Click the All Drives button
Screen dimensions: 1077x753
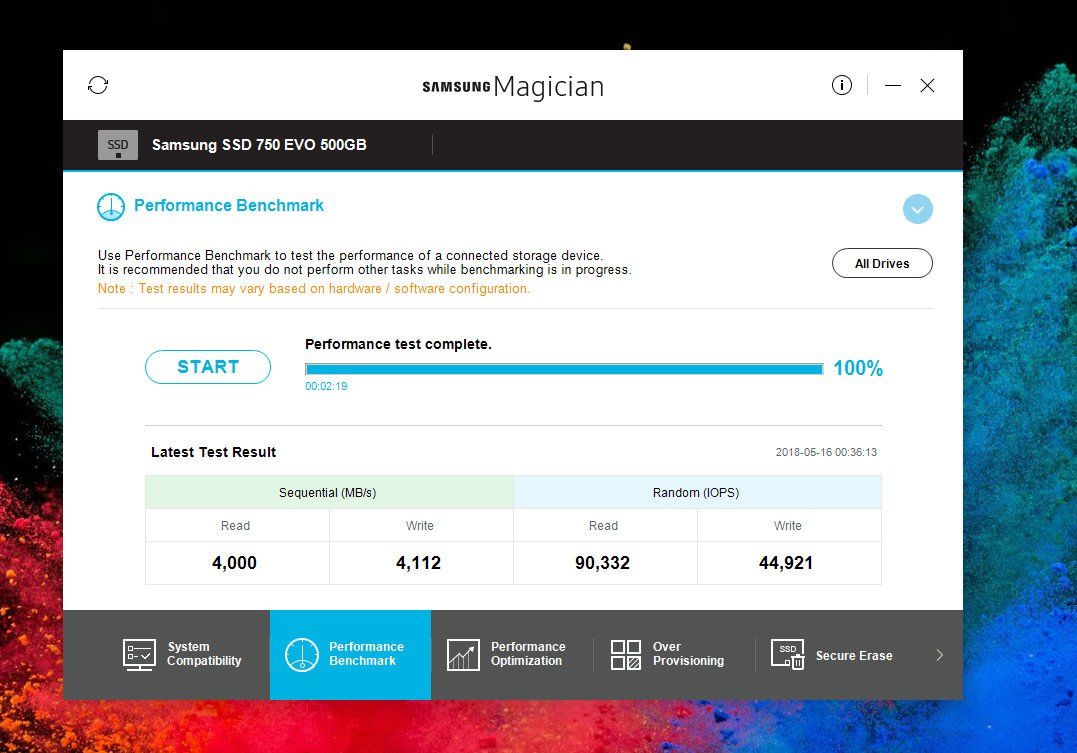(882, 263)
